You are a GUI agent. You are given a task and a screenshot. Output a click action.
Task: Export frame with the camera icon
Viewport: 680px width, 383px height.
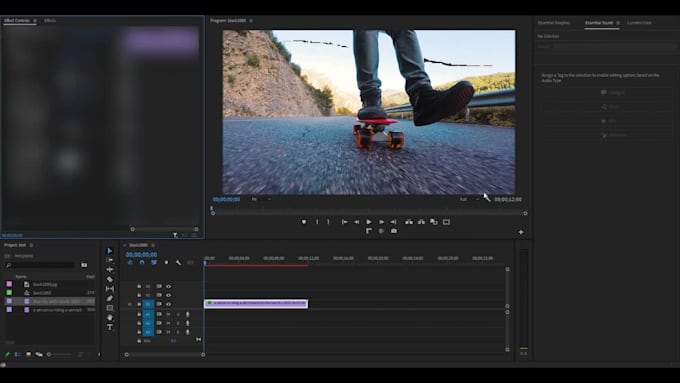point(394,231)
